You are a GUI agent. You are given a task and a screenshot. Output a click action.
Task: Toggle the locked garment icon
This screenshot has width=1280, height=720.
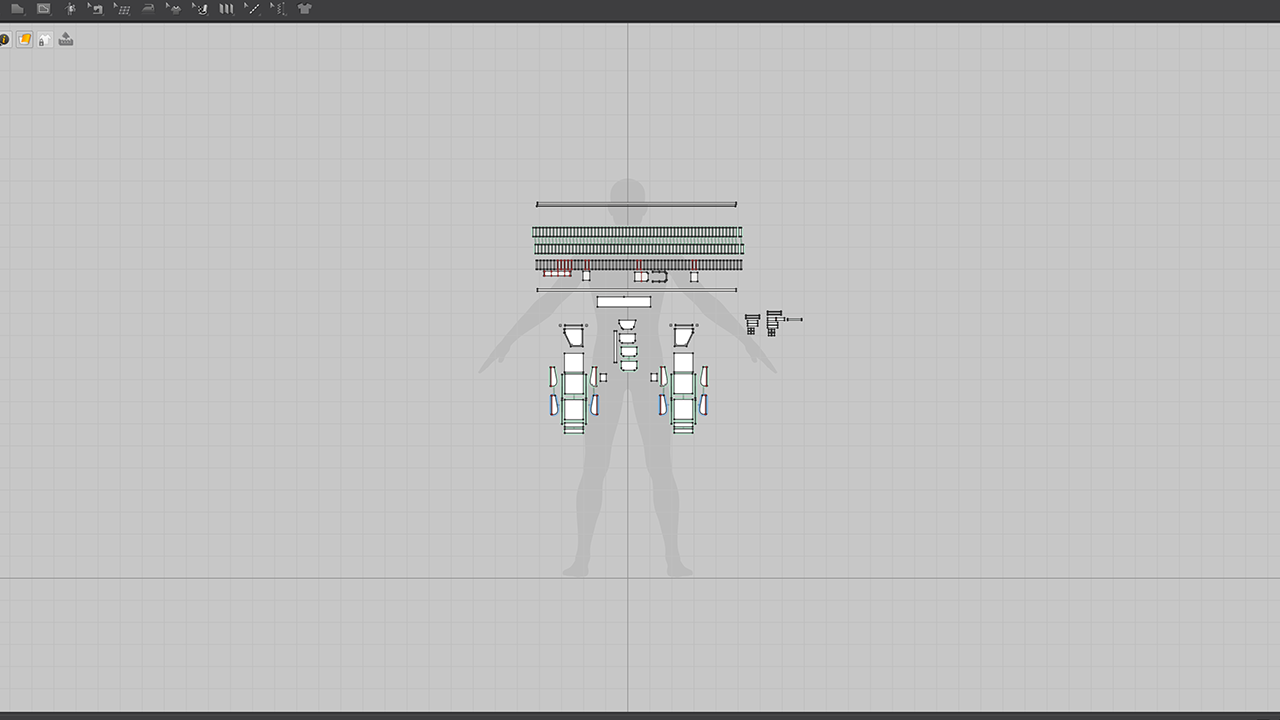pos(45,39)
